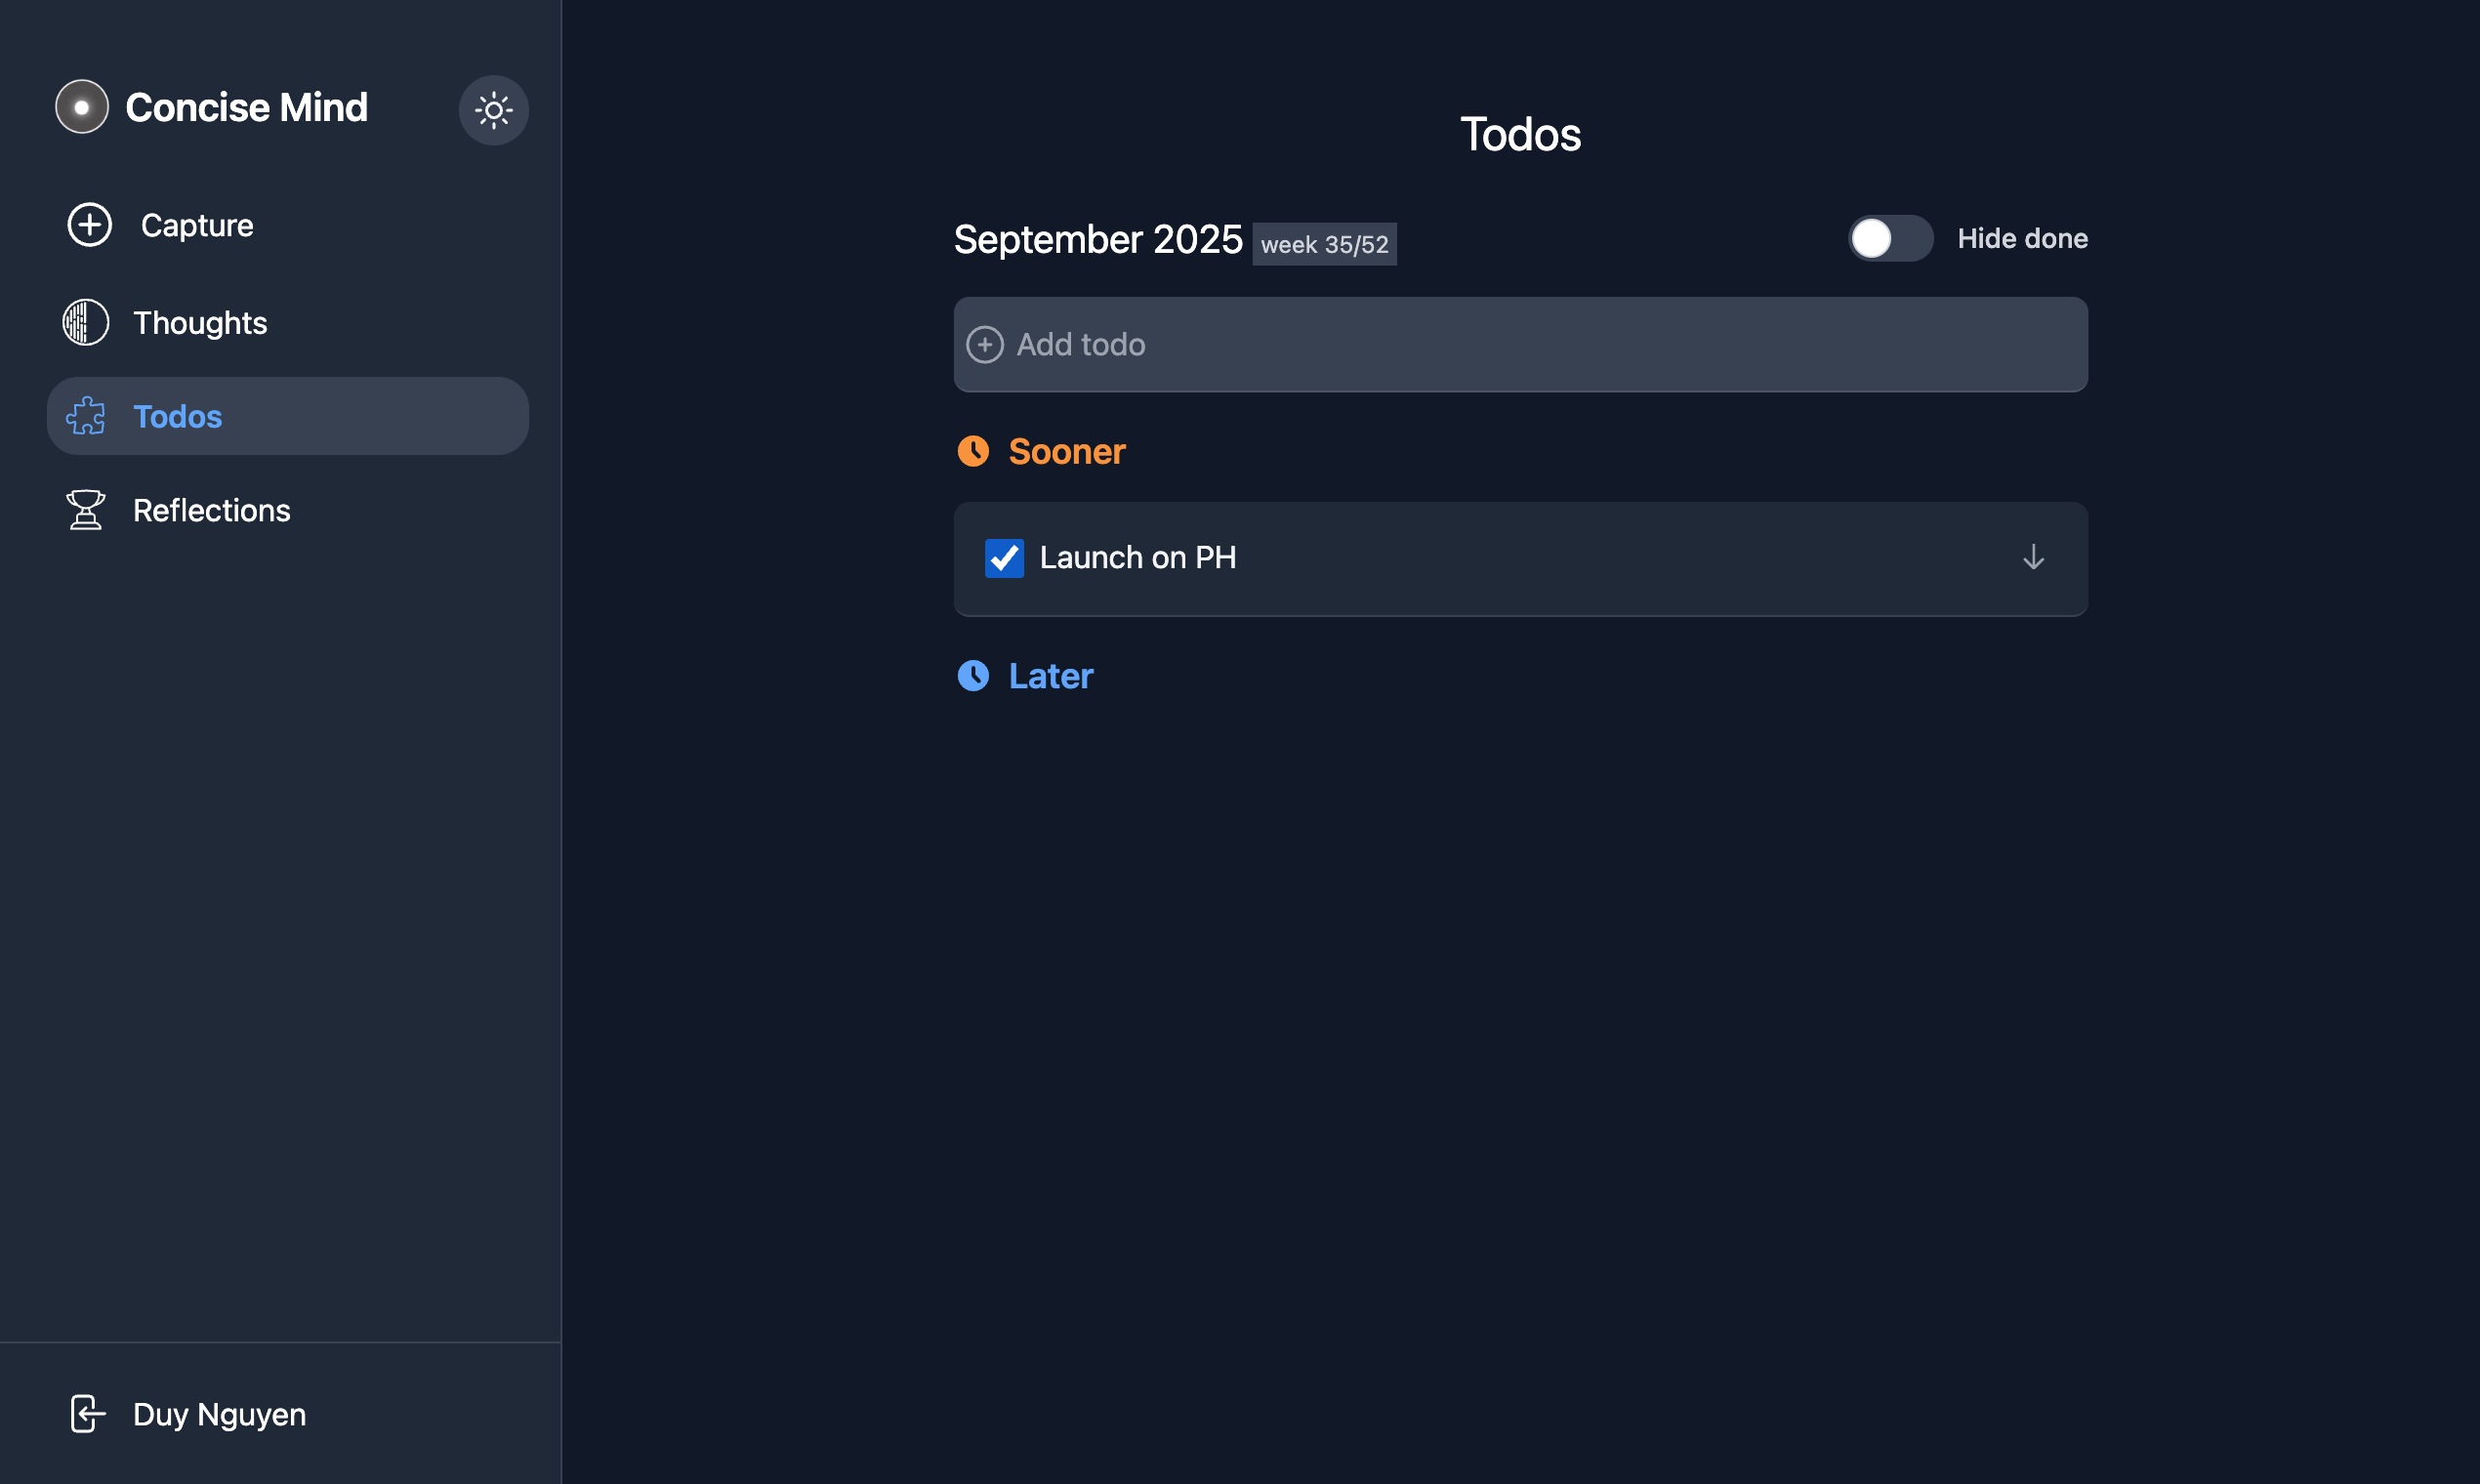Click the week 35/52 badge

point(1324,244)
